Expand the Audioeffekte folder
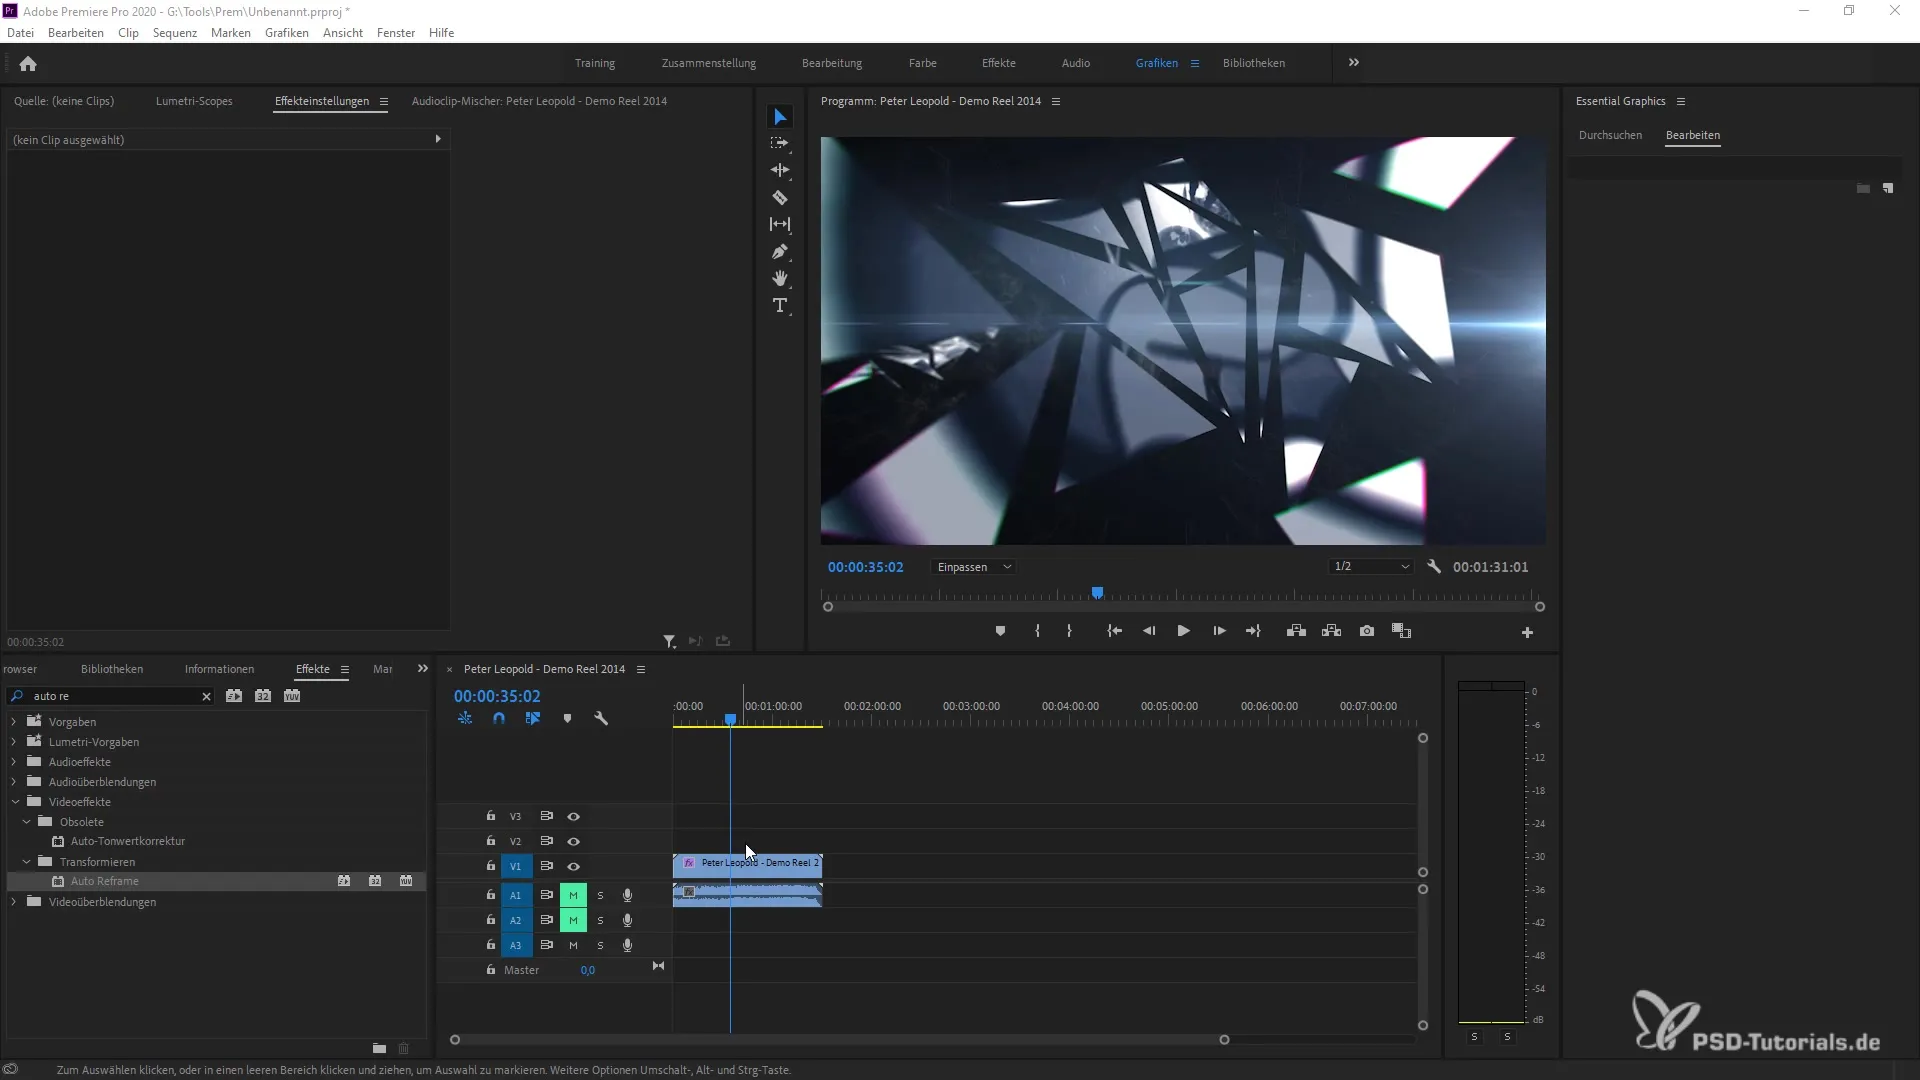The width and height of the screenshot is (1920, 1080). click(13, 761)
